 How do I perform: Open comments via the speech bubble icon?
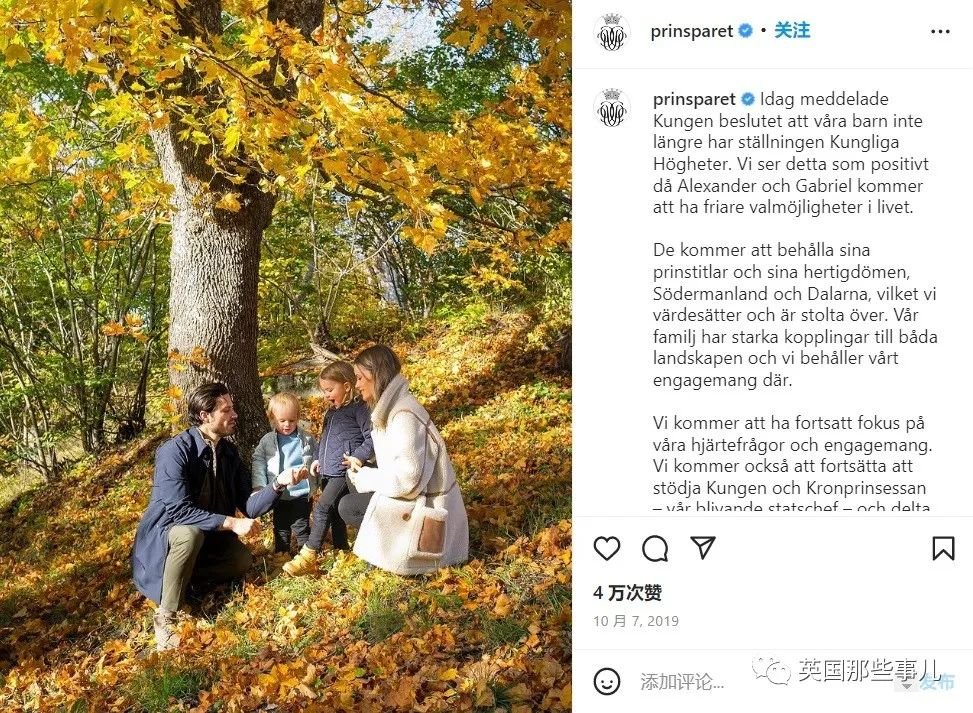coord(655,549)
